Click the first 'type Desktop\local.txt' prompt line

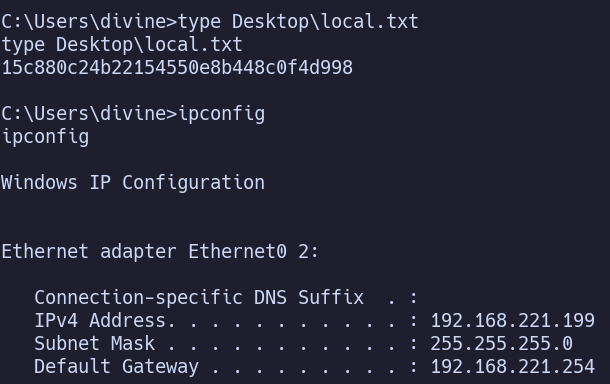pyautogui.click(x=210, y=22)
